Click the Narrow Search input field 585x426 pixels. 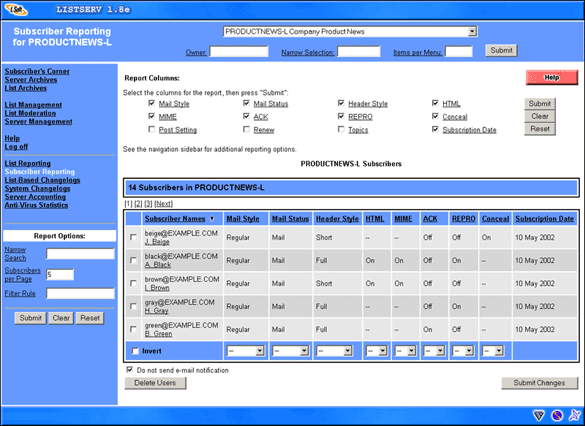[x=80, y=254]
